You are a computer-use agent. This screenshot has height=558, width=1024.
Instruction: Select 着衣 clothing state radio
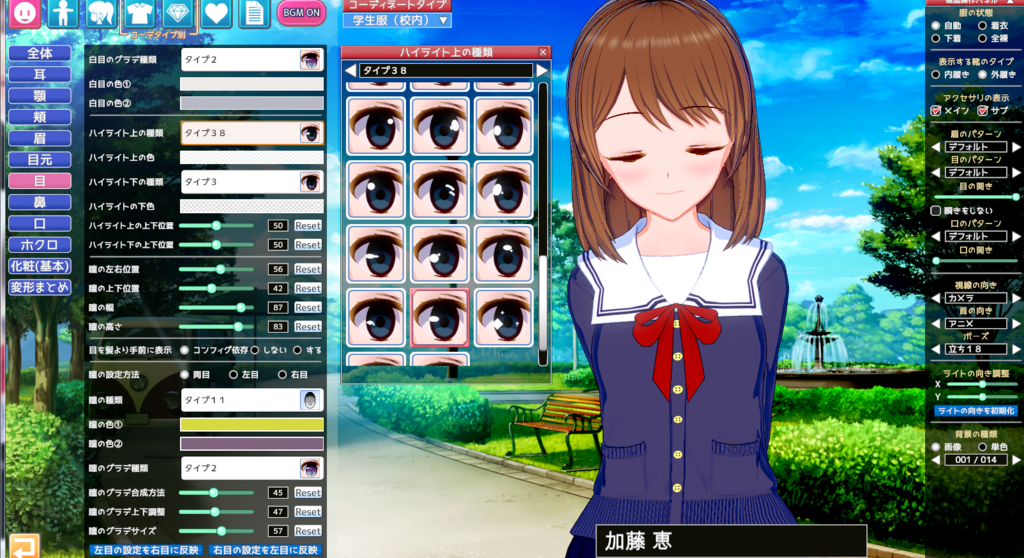(x=982, y=25)
